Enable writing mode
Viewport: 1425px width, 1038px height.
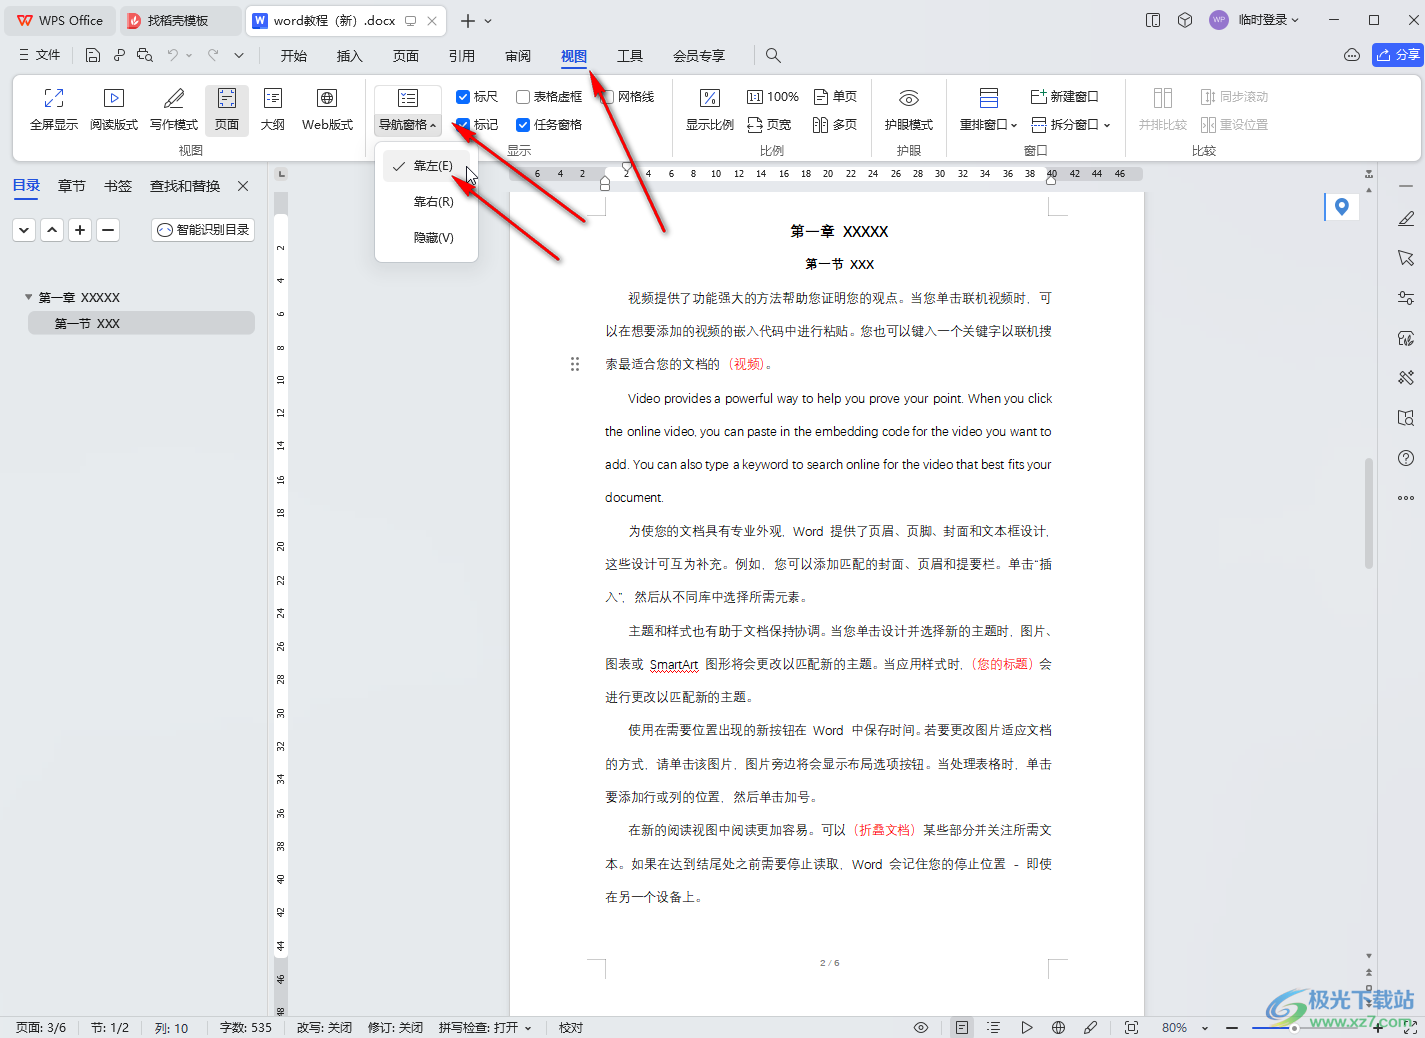click(174, 109)
